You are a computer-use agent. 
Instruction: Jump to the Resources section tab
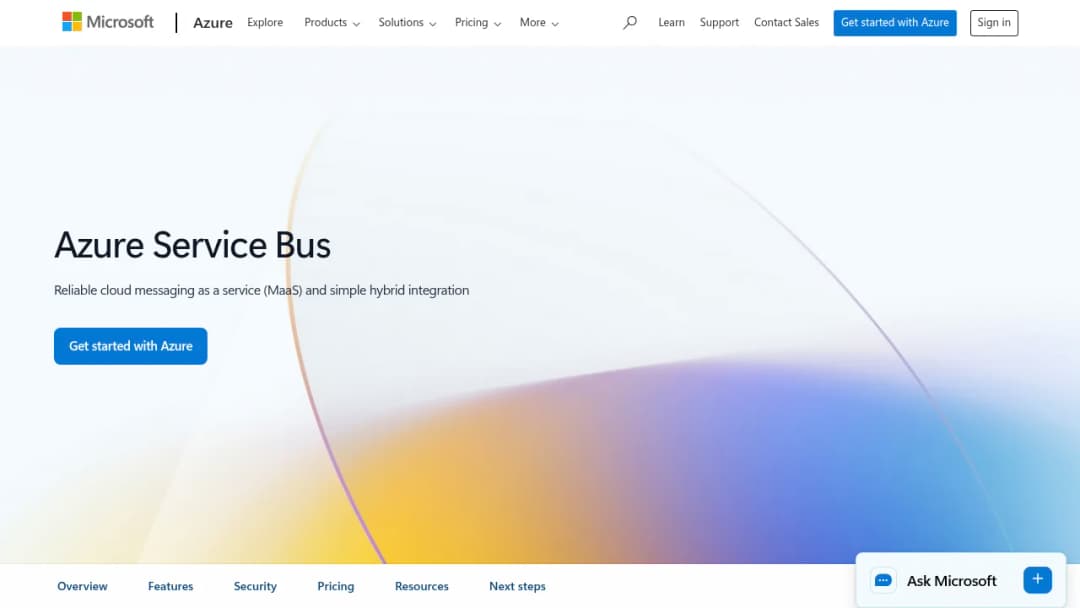pyautogui.click(x=422, y=586)
